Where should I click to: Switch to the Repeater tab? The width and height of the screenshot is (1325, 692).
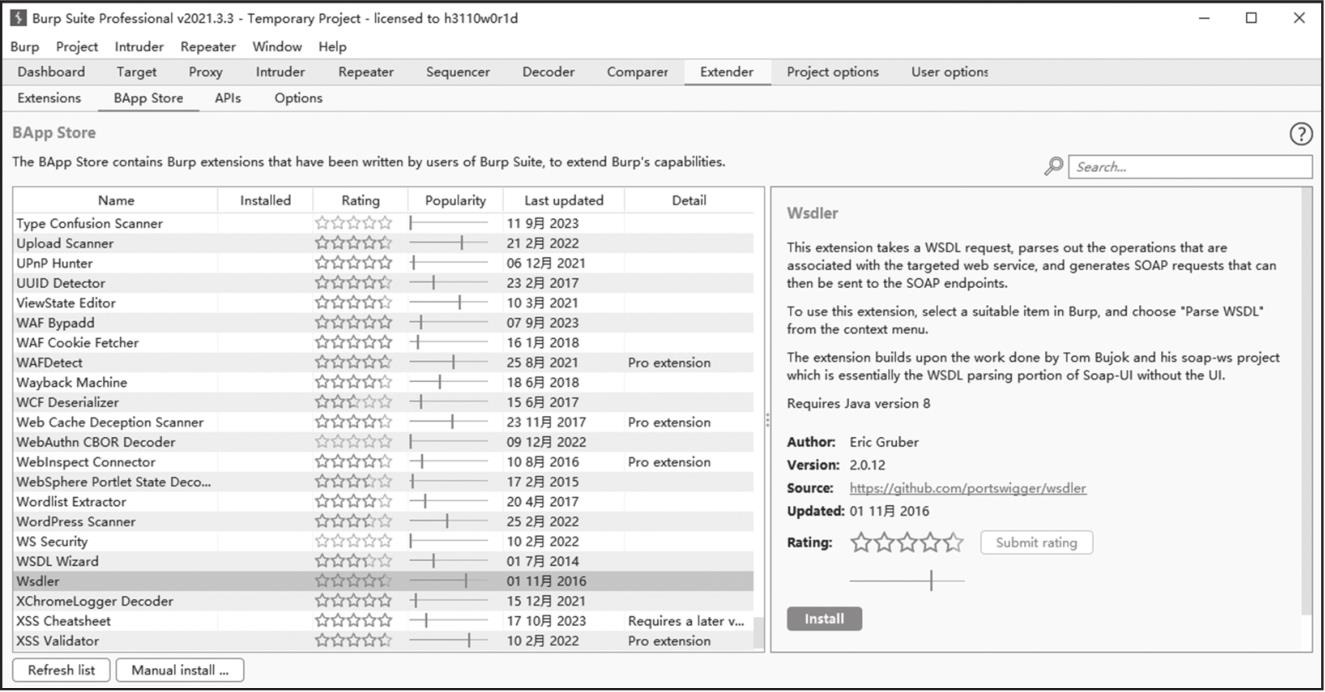click(366, 72)
